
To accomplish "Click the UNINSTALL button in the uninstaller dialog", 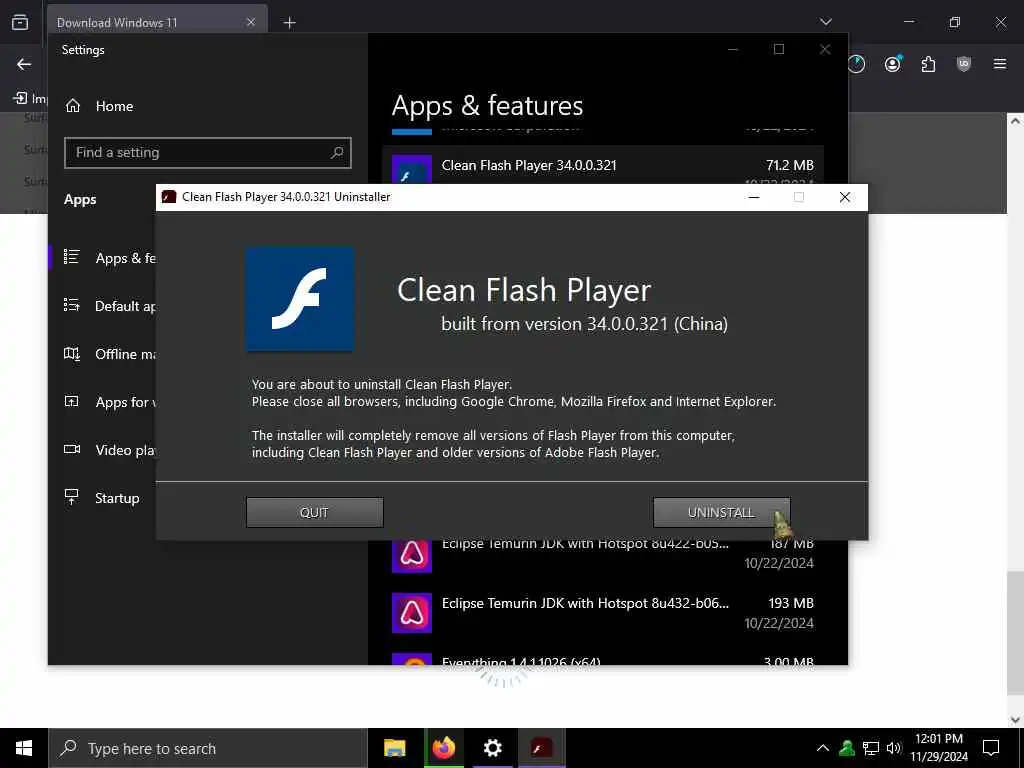I will point(721,513).
